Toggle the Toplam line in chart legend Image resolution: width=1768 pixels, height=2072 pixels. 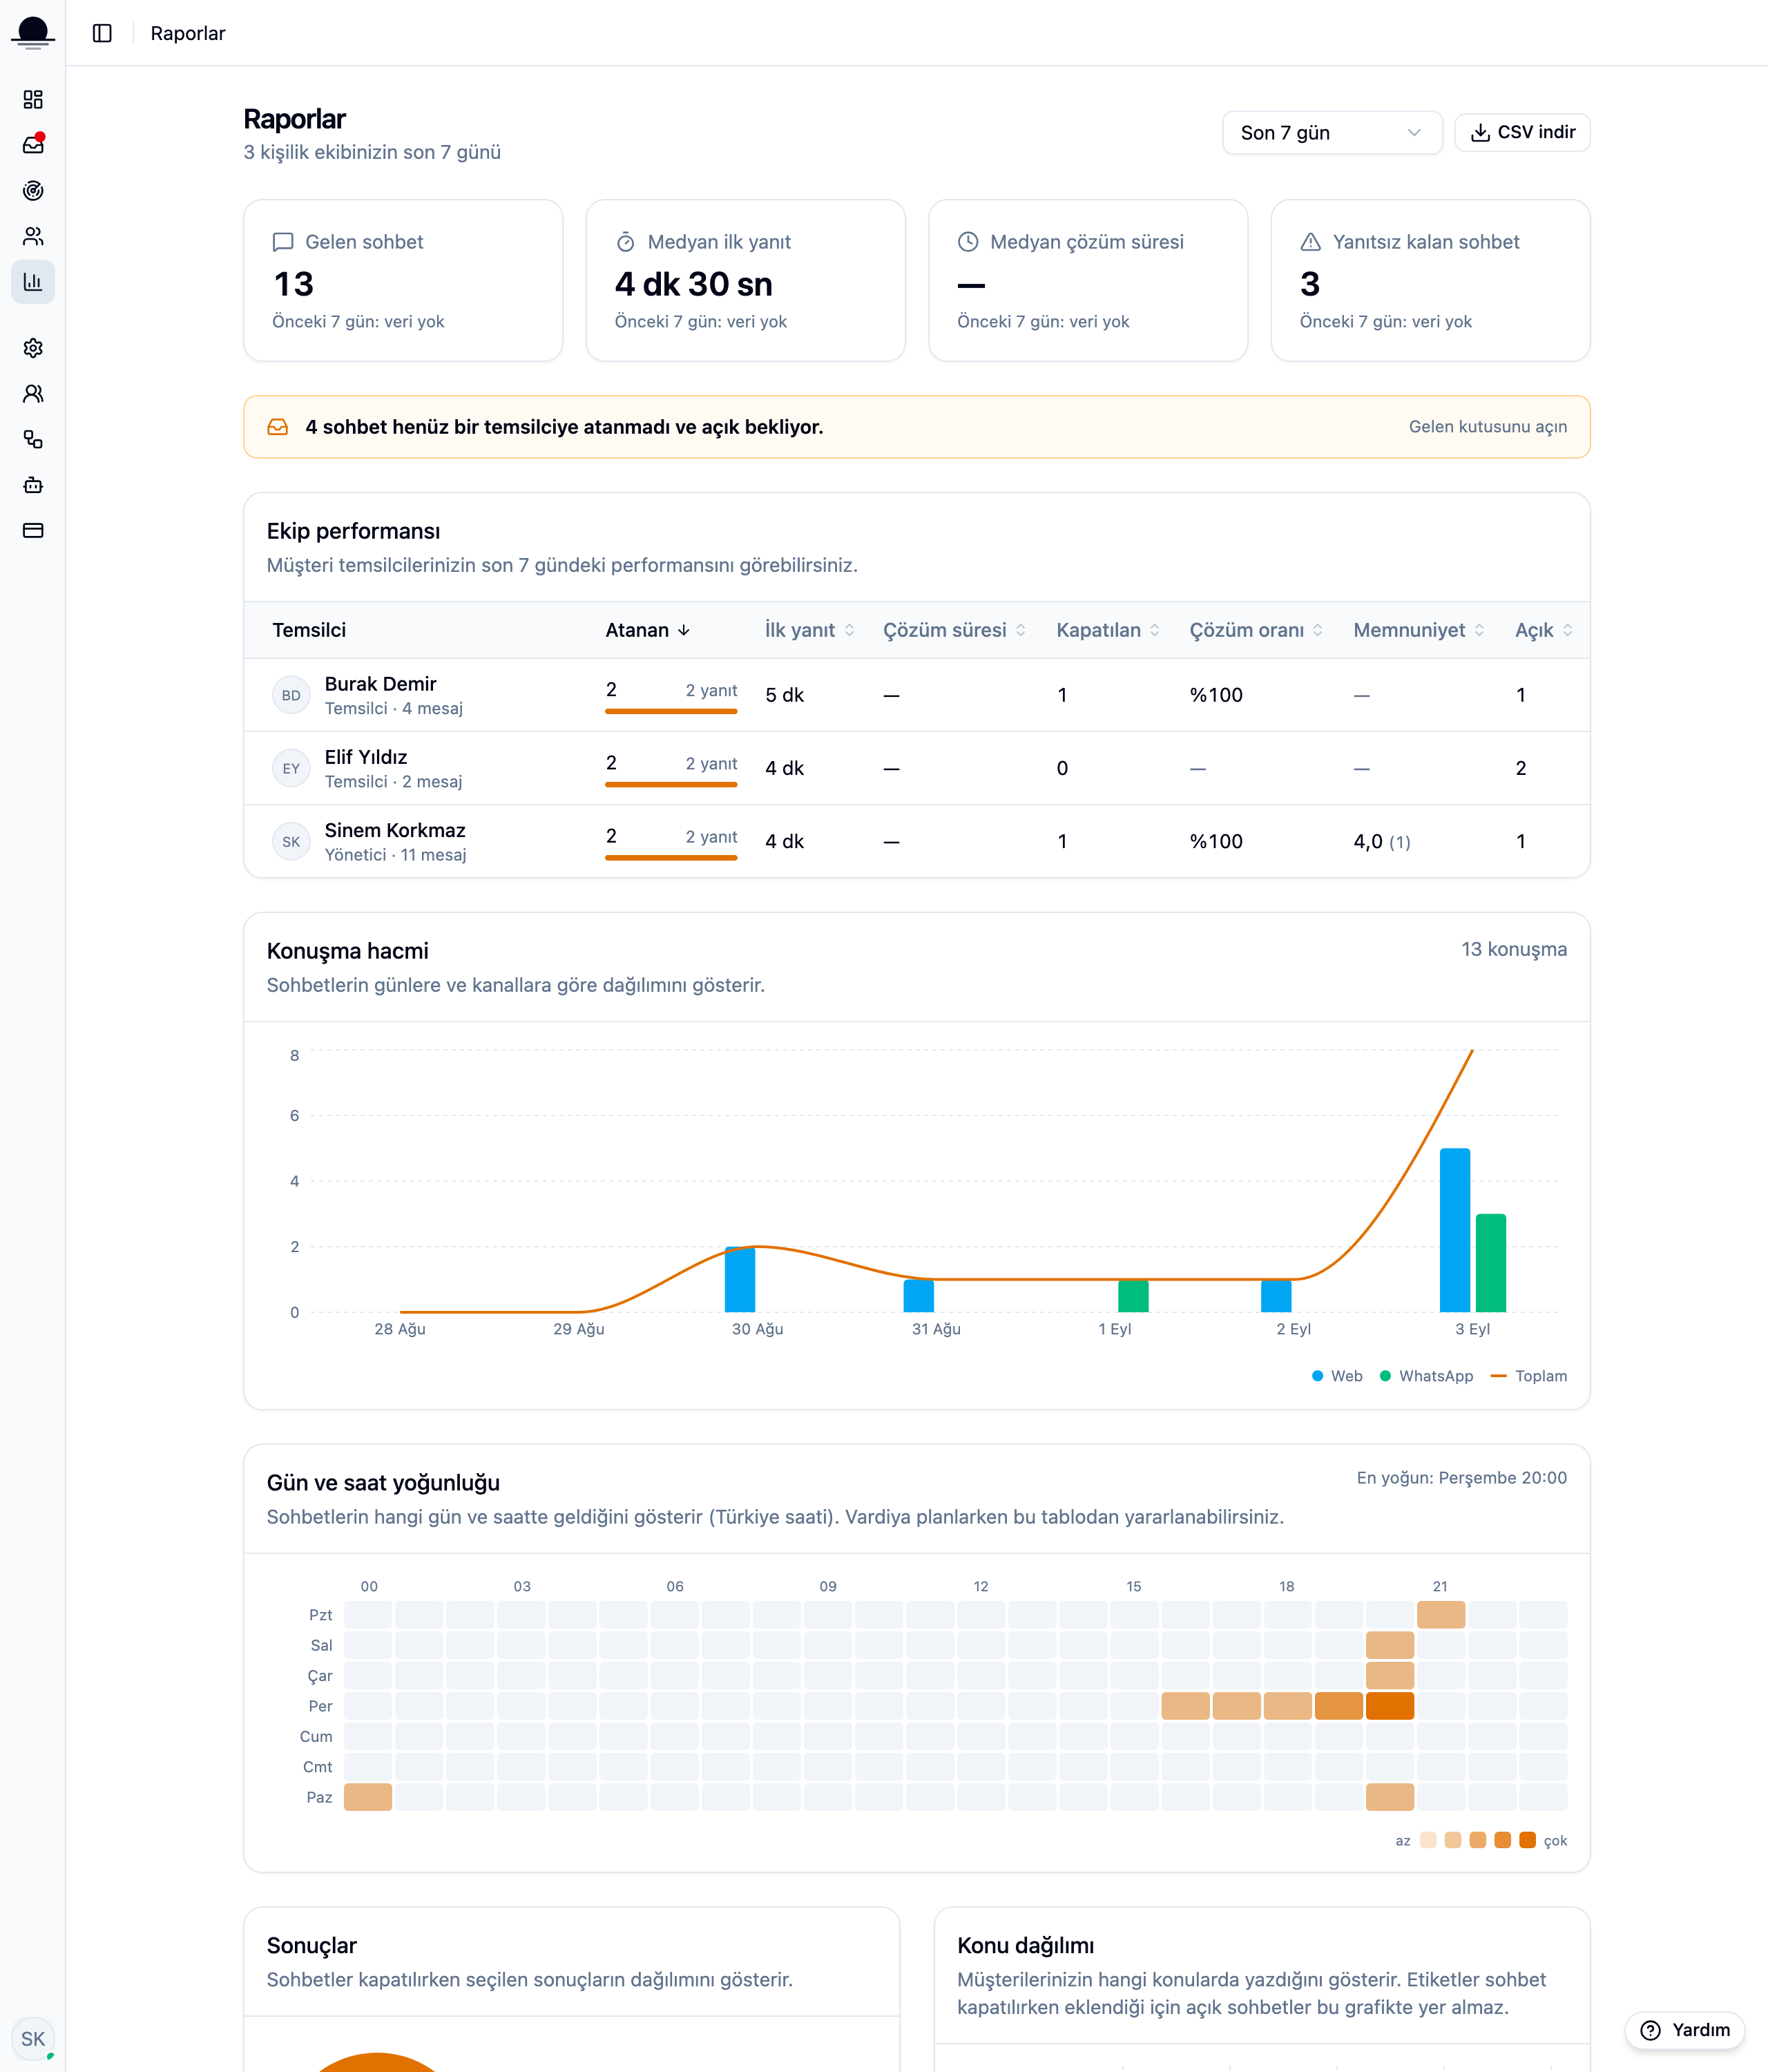pyautogui.click(x=1529, y=1376)
